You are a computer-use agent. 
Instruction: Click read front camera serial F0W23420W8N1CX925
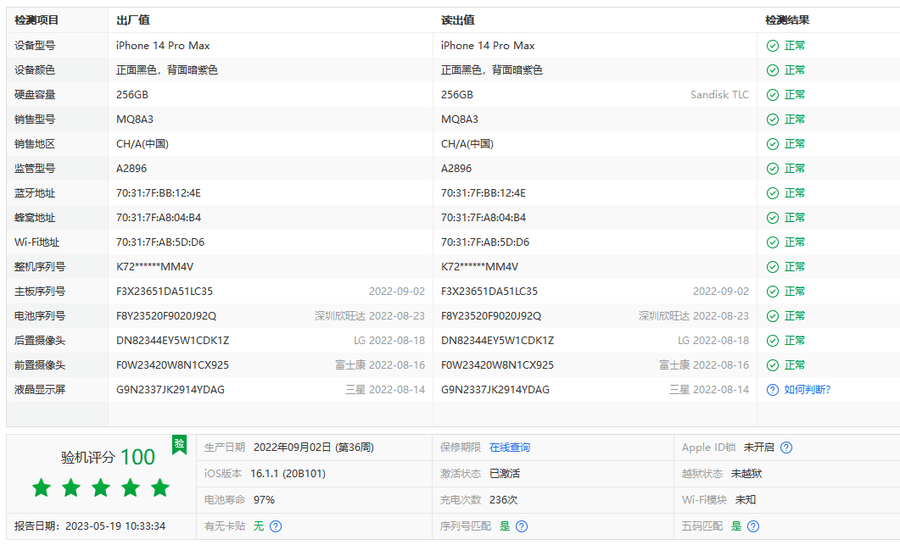click(497, 365)
